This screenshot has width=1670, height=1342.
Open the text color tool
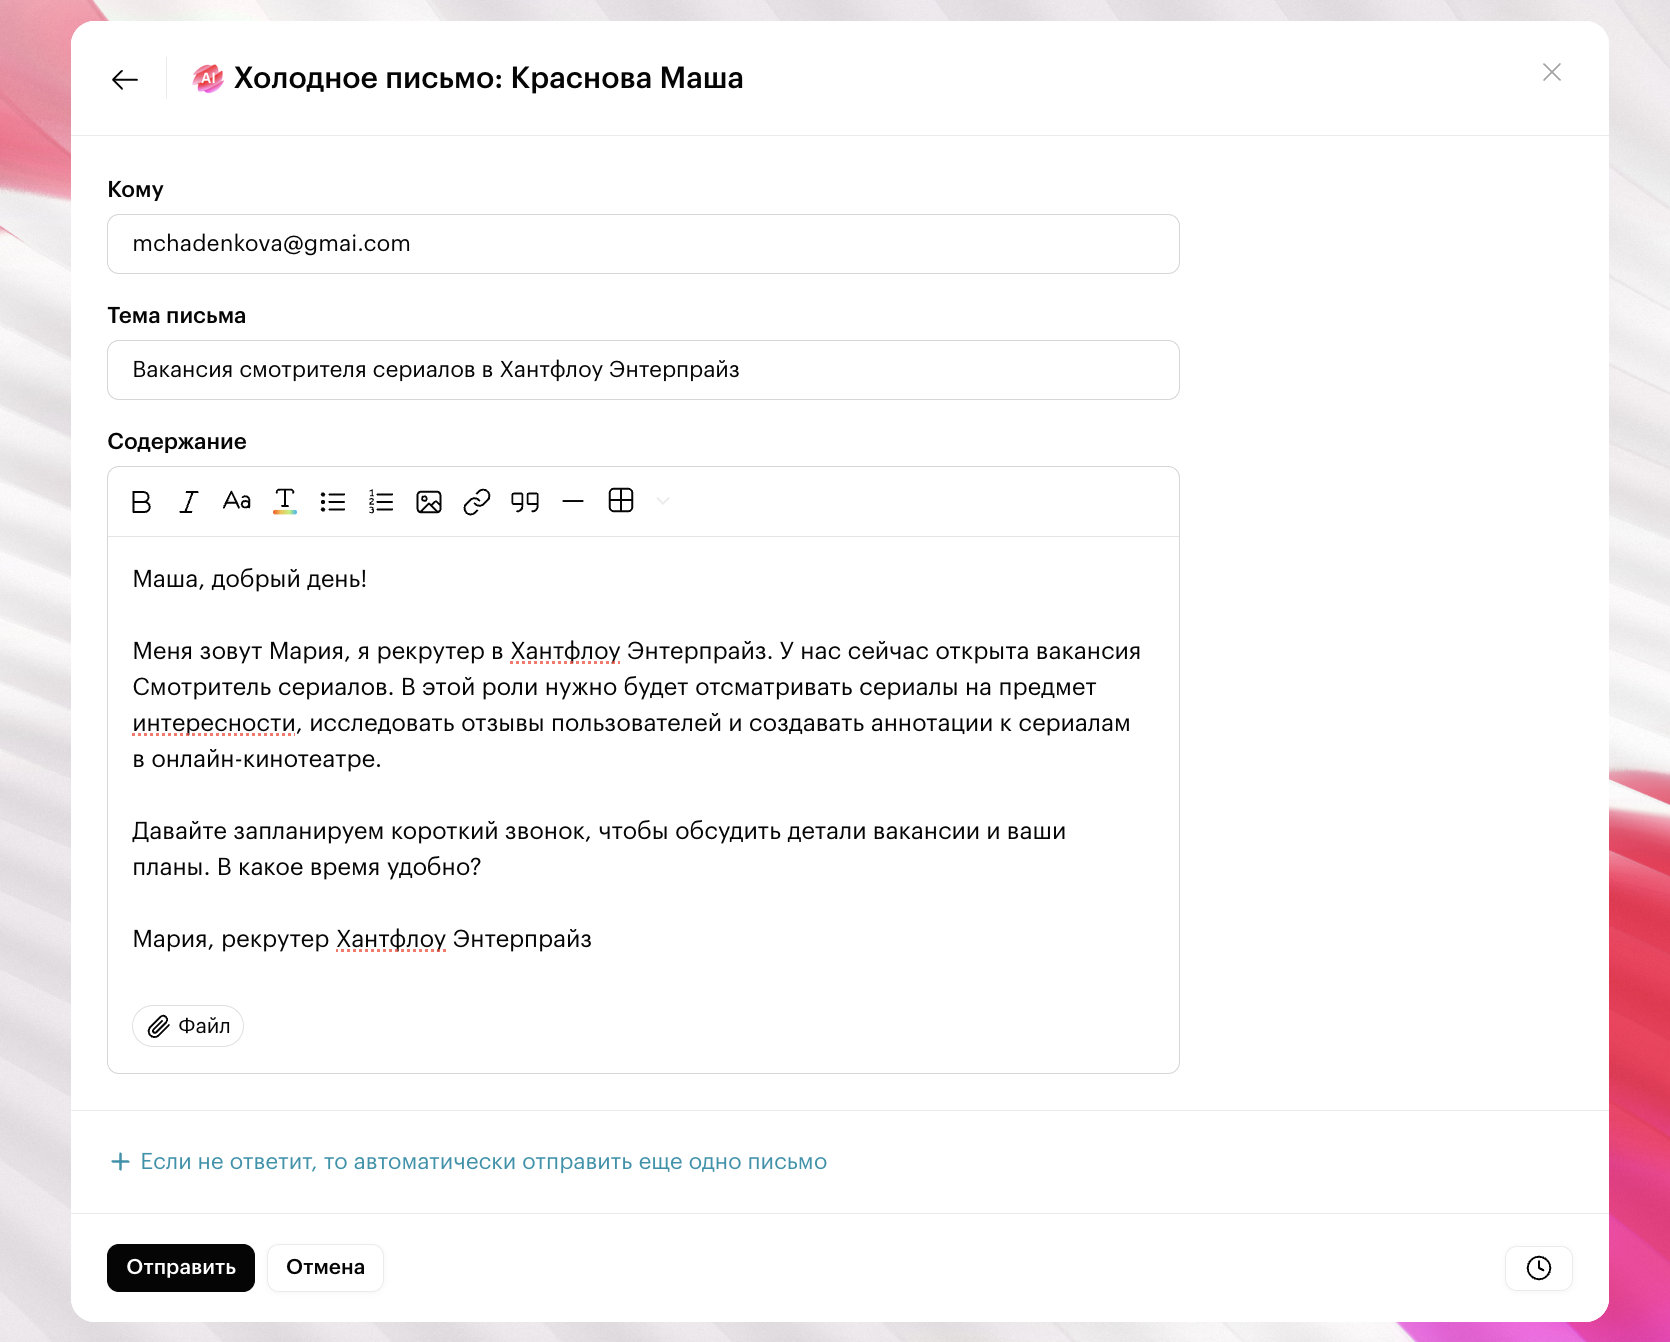[285, 501]
